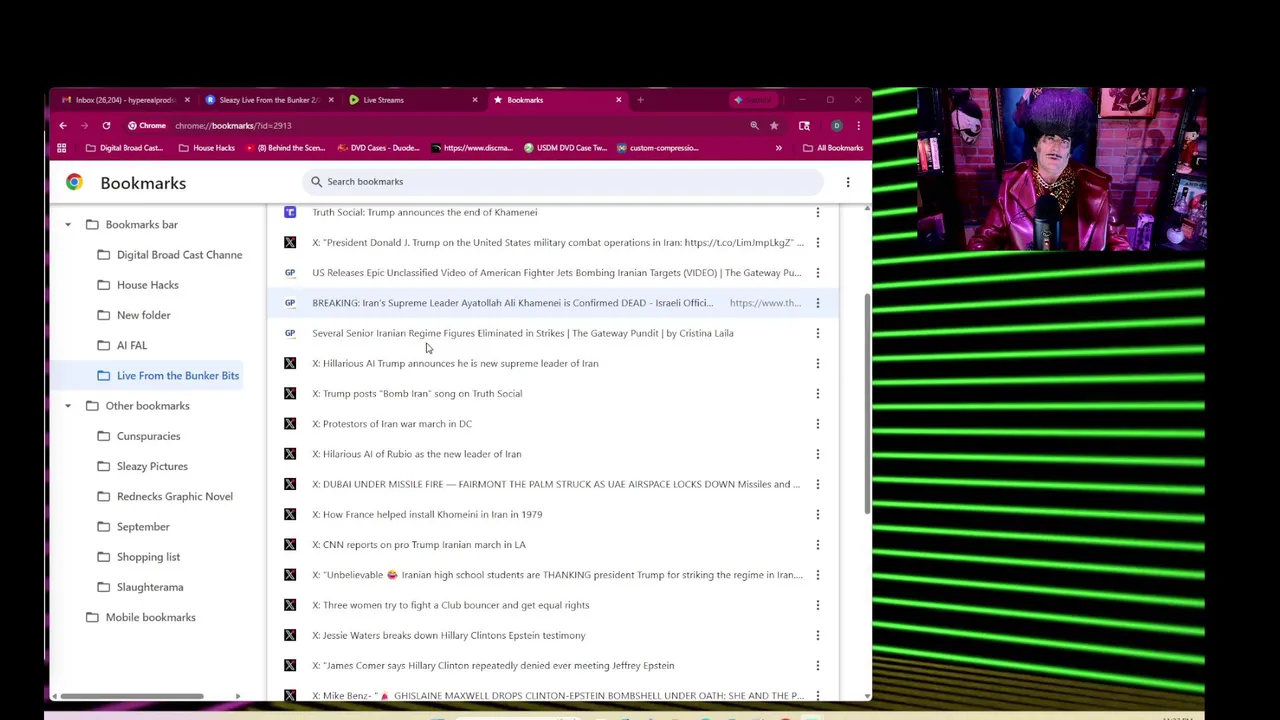
Task: Open more options for Bomb Iran song bookmark
Action: (x=818, y=394)
